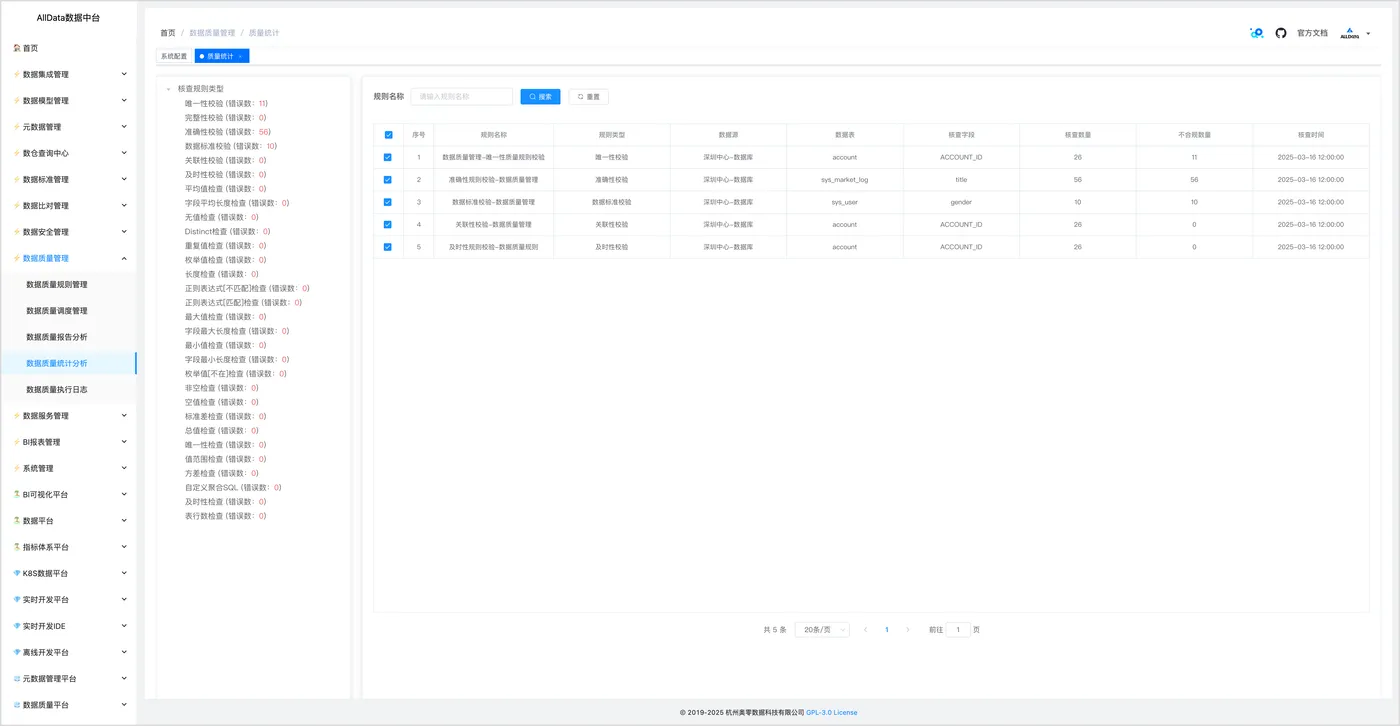The image size is (1400, 726).
Task: Go to 首页 in the breadcrumb
Action: coord(168,33)
